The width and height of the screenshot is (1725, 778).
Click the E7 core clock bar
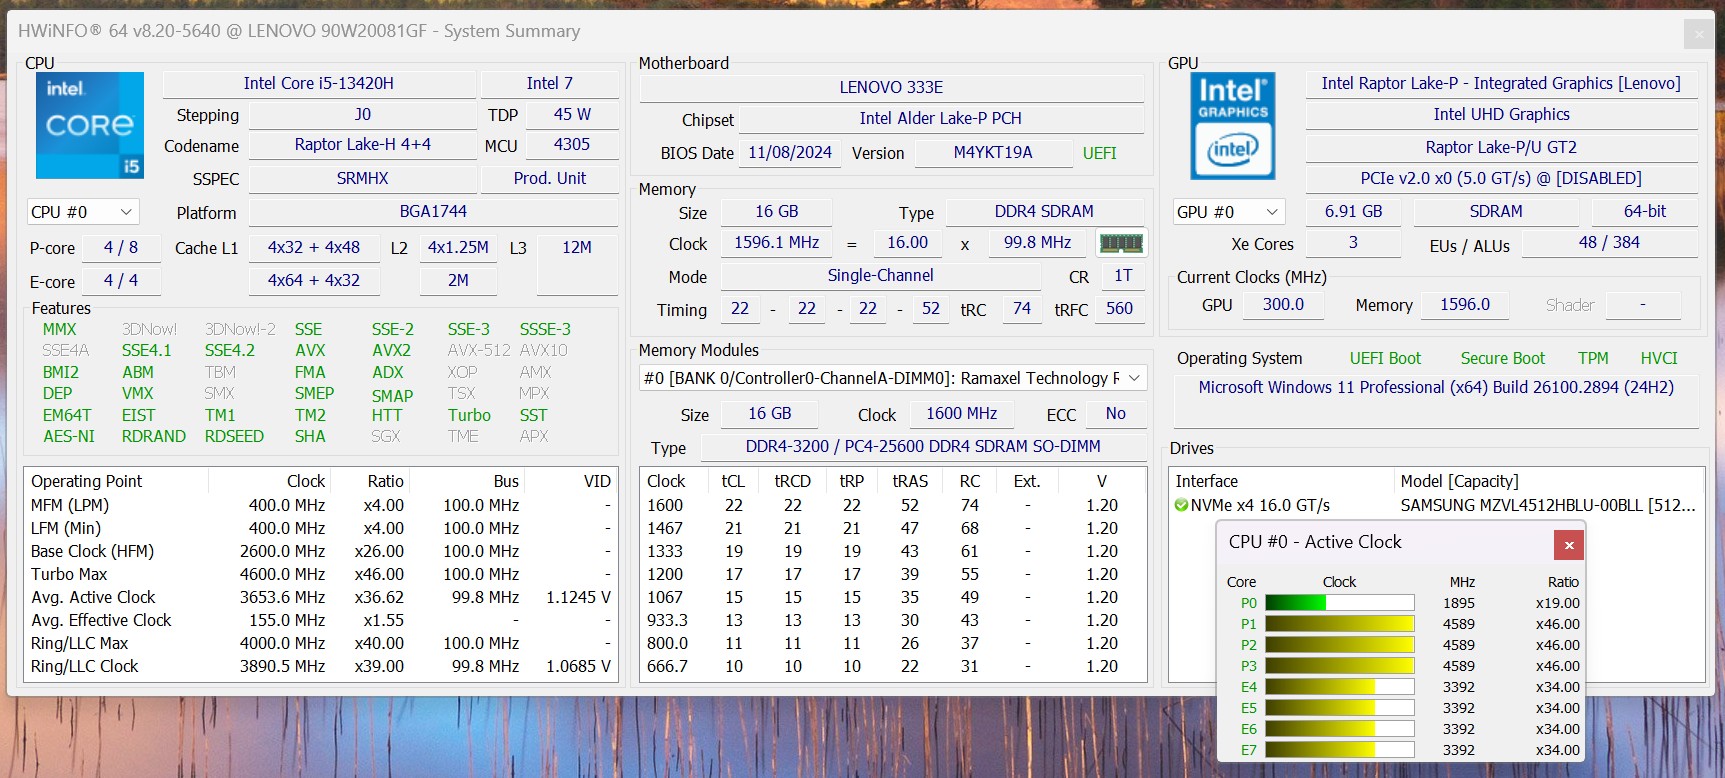(1339, 750)
